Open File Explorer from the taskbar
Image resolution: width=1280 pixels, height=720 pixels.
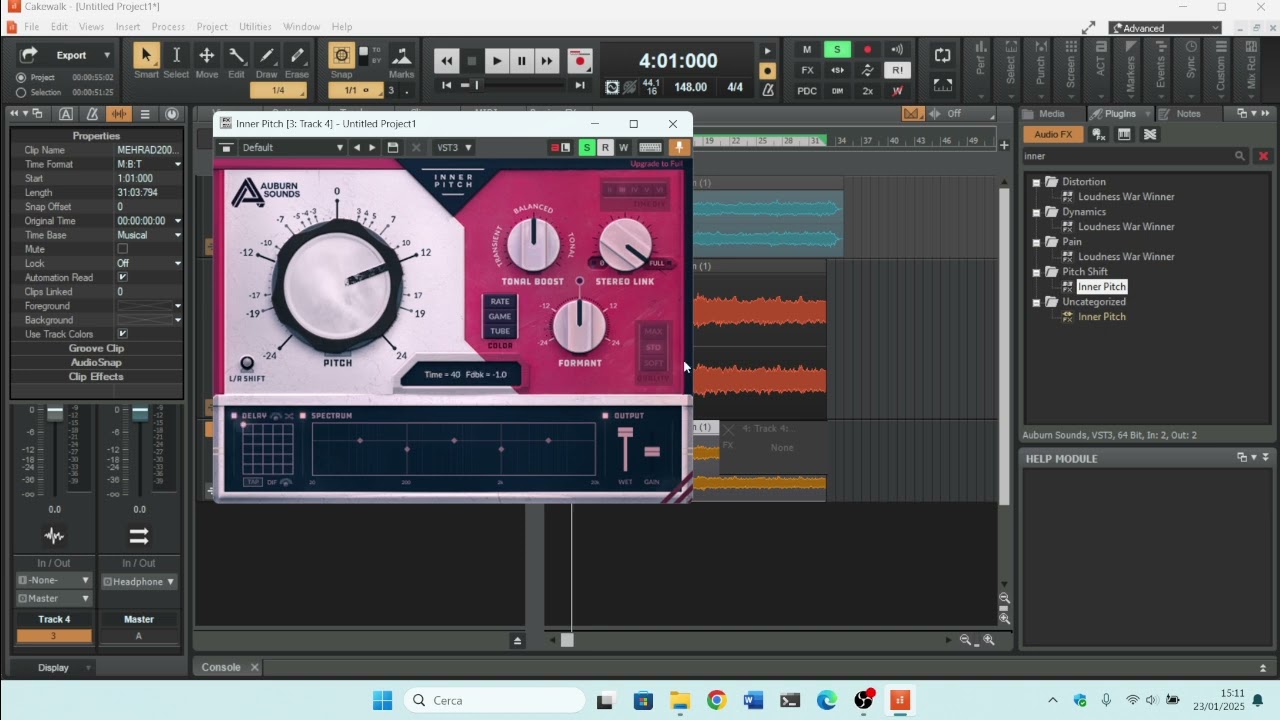click(680, 701)
